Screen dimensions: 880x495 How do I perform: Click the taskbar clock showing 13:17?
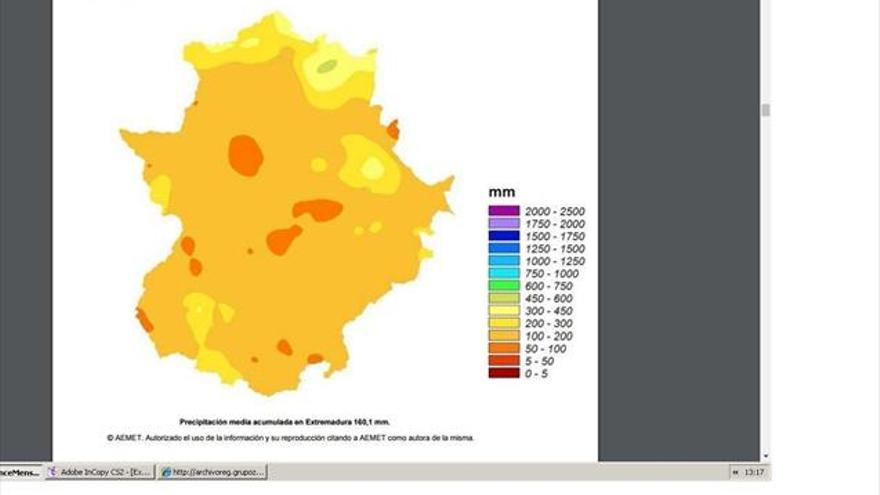pos(755,472)
